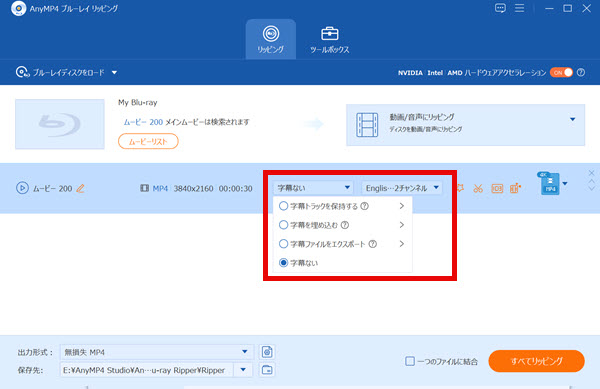Screen dimensions: 600x389
Task: Open the feedback chat icon in title bar
Action: (x=500, y=8)
